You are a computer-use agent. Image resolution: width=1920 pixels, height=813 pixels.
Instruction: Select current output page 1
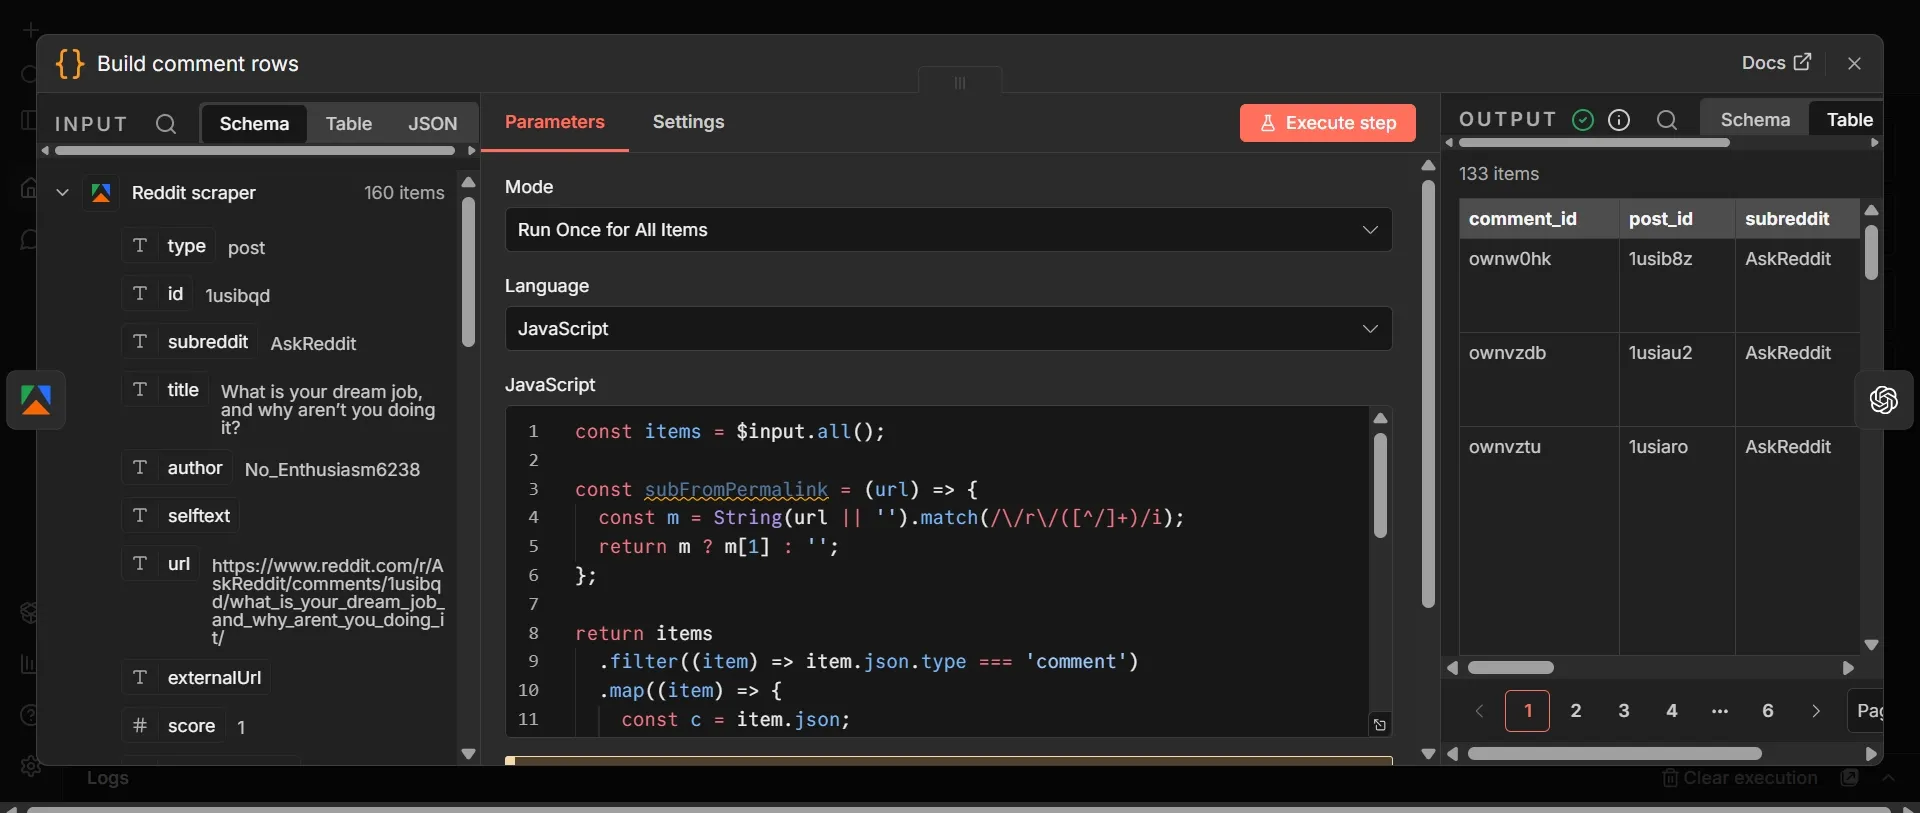[1528, 711]
